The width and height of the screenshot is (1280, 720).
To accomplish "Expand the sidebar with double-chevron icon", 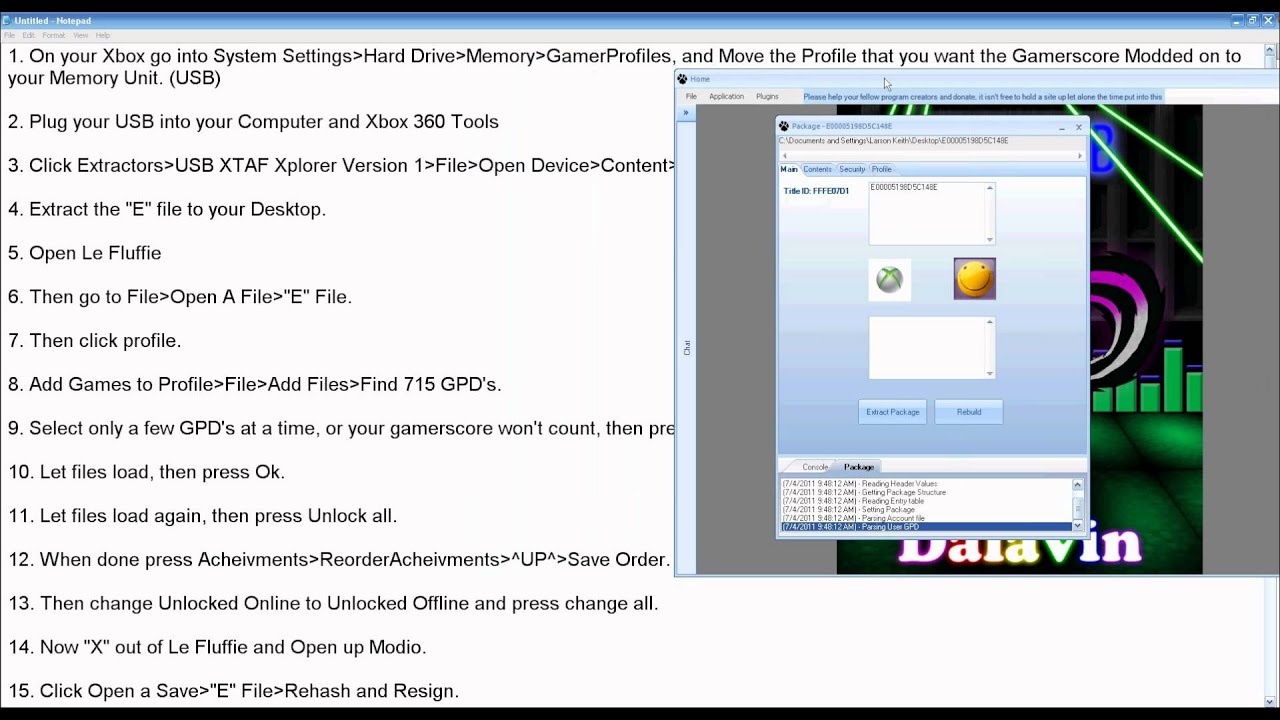I will pyautogui.click(x=686, y=113).
